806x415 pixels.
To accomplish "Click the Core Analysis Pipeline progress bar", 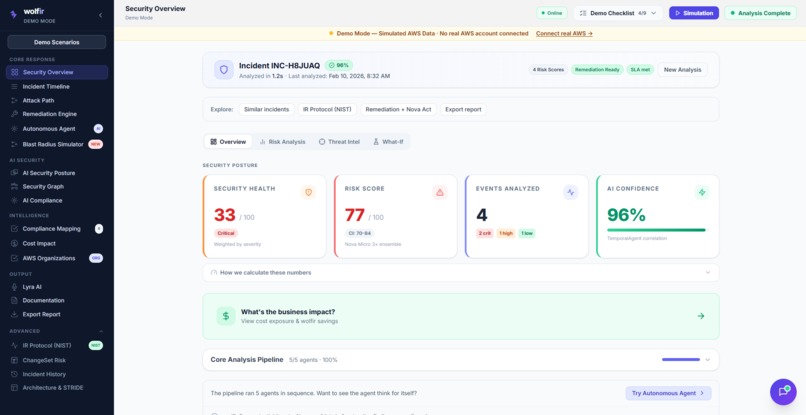I will (681, 359).
